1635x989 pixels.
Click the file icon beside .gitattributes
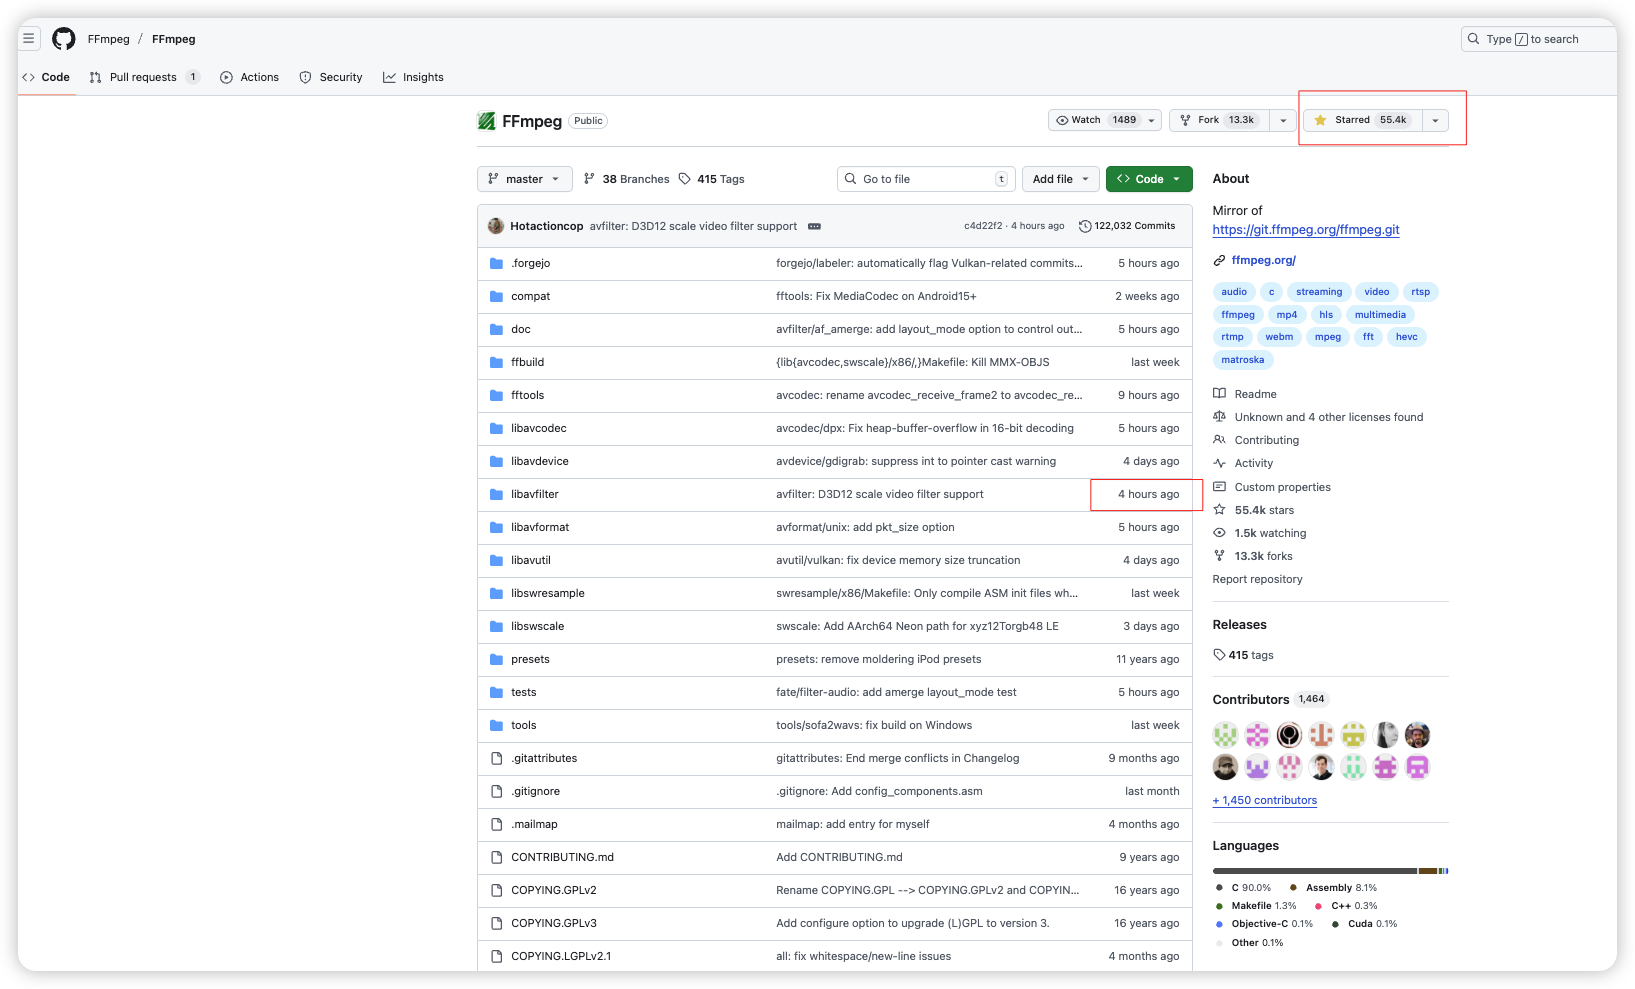click(496, 758)
